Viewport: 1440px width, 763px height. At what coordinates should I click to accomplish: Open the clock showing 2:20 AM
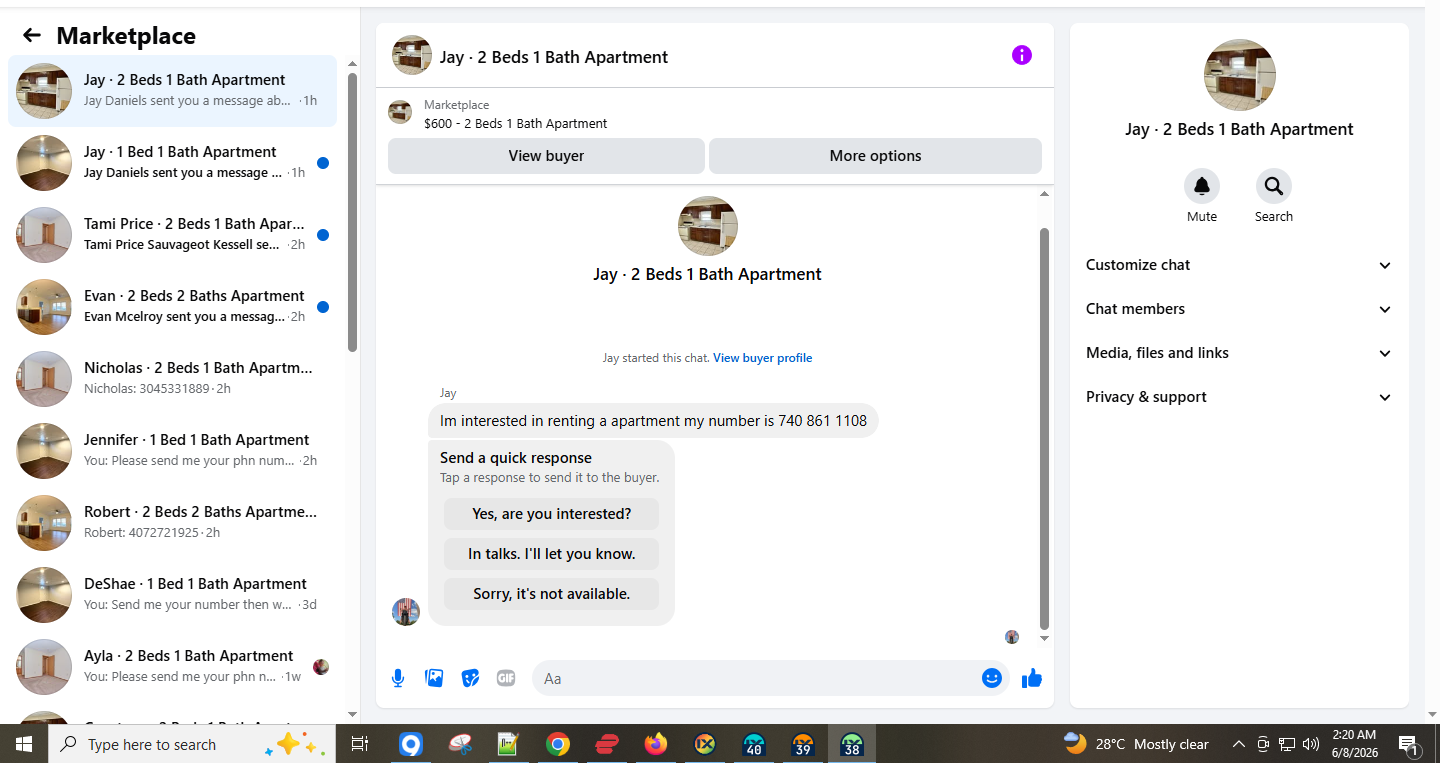tap(1354, 744)
